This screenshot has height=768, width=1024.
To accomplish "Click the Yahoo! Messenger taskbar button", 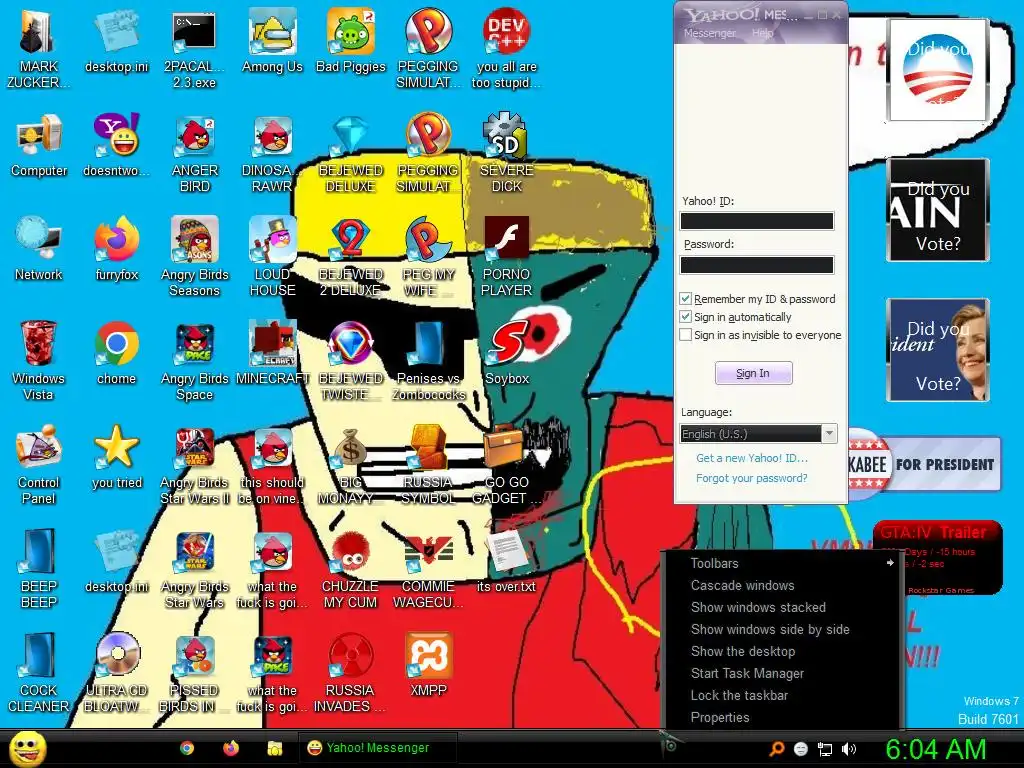I will (377, 748).
